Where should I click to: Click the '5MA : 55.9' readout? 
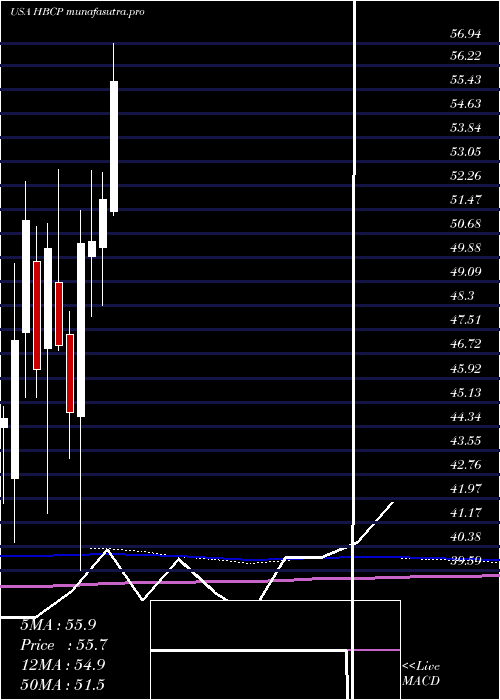pos(58,625)
